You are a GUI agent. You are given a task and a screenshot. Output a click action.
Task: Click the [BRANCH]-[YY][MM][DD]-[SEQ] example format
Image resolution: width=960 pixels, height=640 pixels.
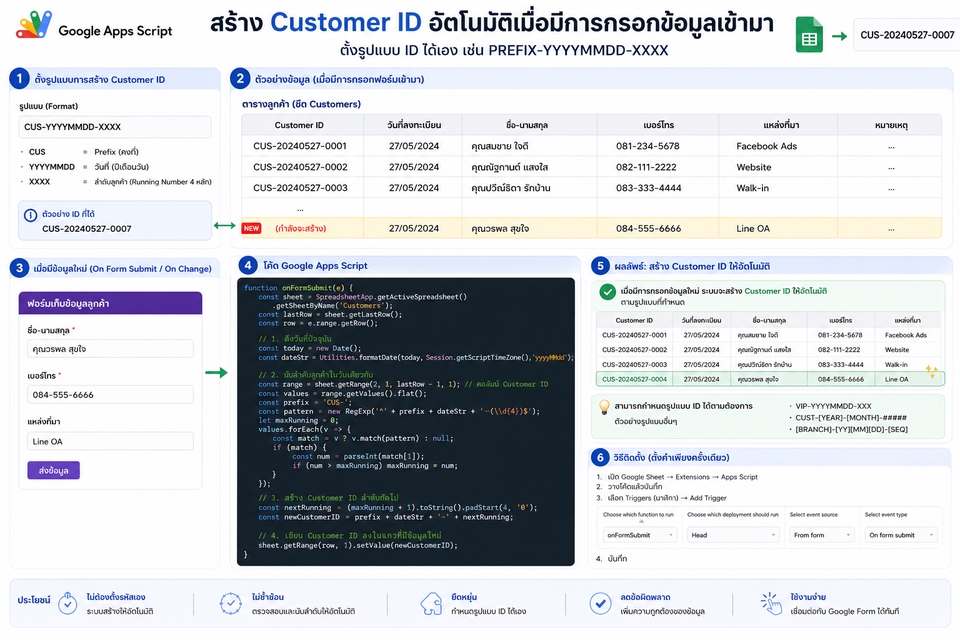pos(852,429)
